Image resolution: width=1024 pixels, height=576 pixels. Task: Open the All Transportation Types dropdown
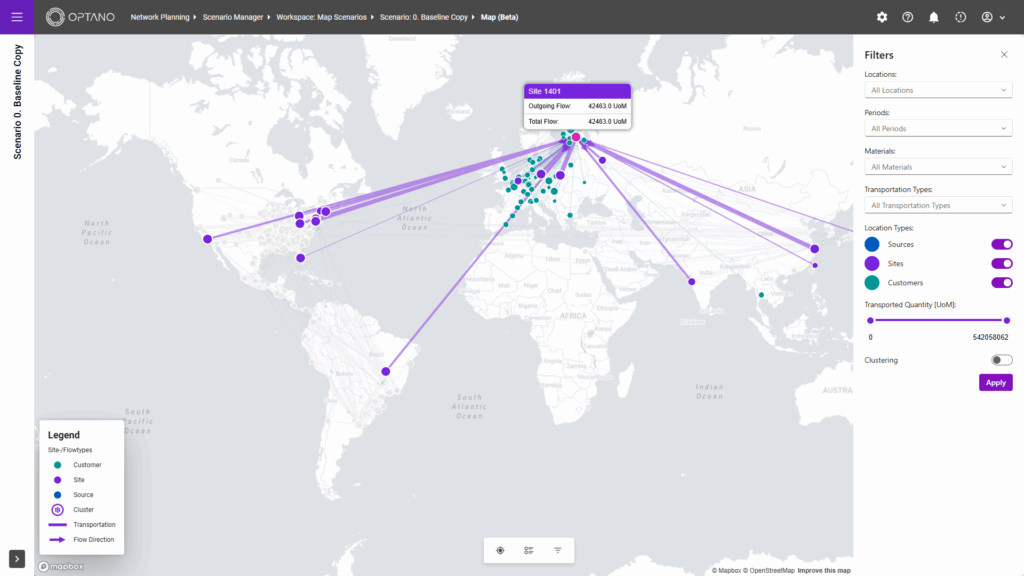pyautogui.click(x=938, y=205)
